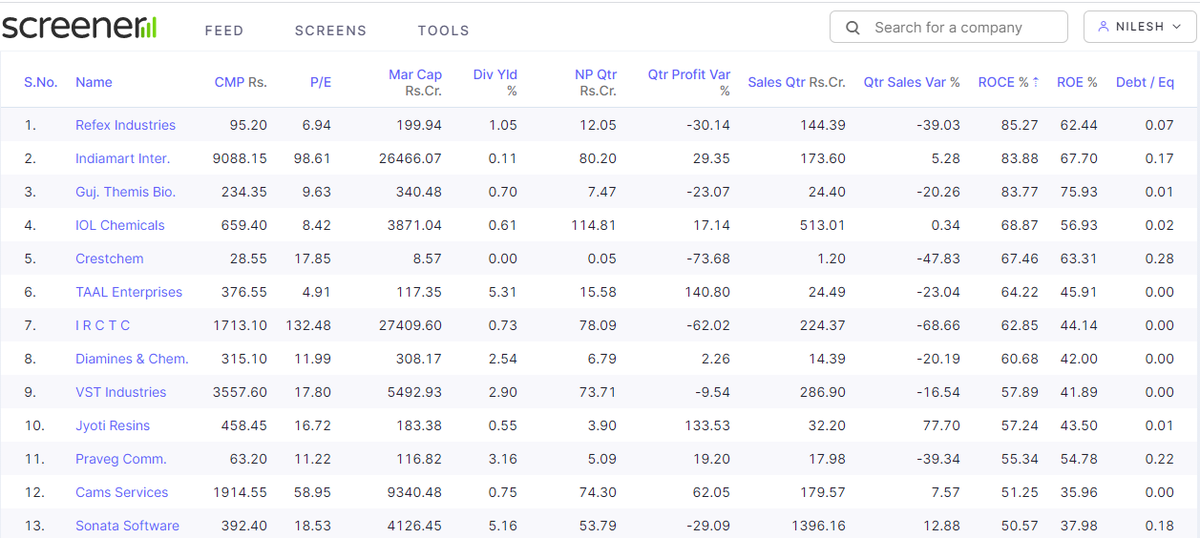Sort by the Debt / Eq column
The width and height of the screenshot is (1200, 538).
(x=1145, y=82)
